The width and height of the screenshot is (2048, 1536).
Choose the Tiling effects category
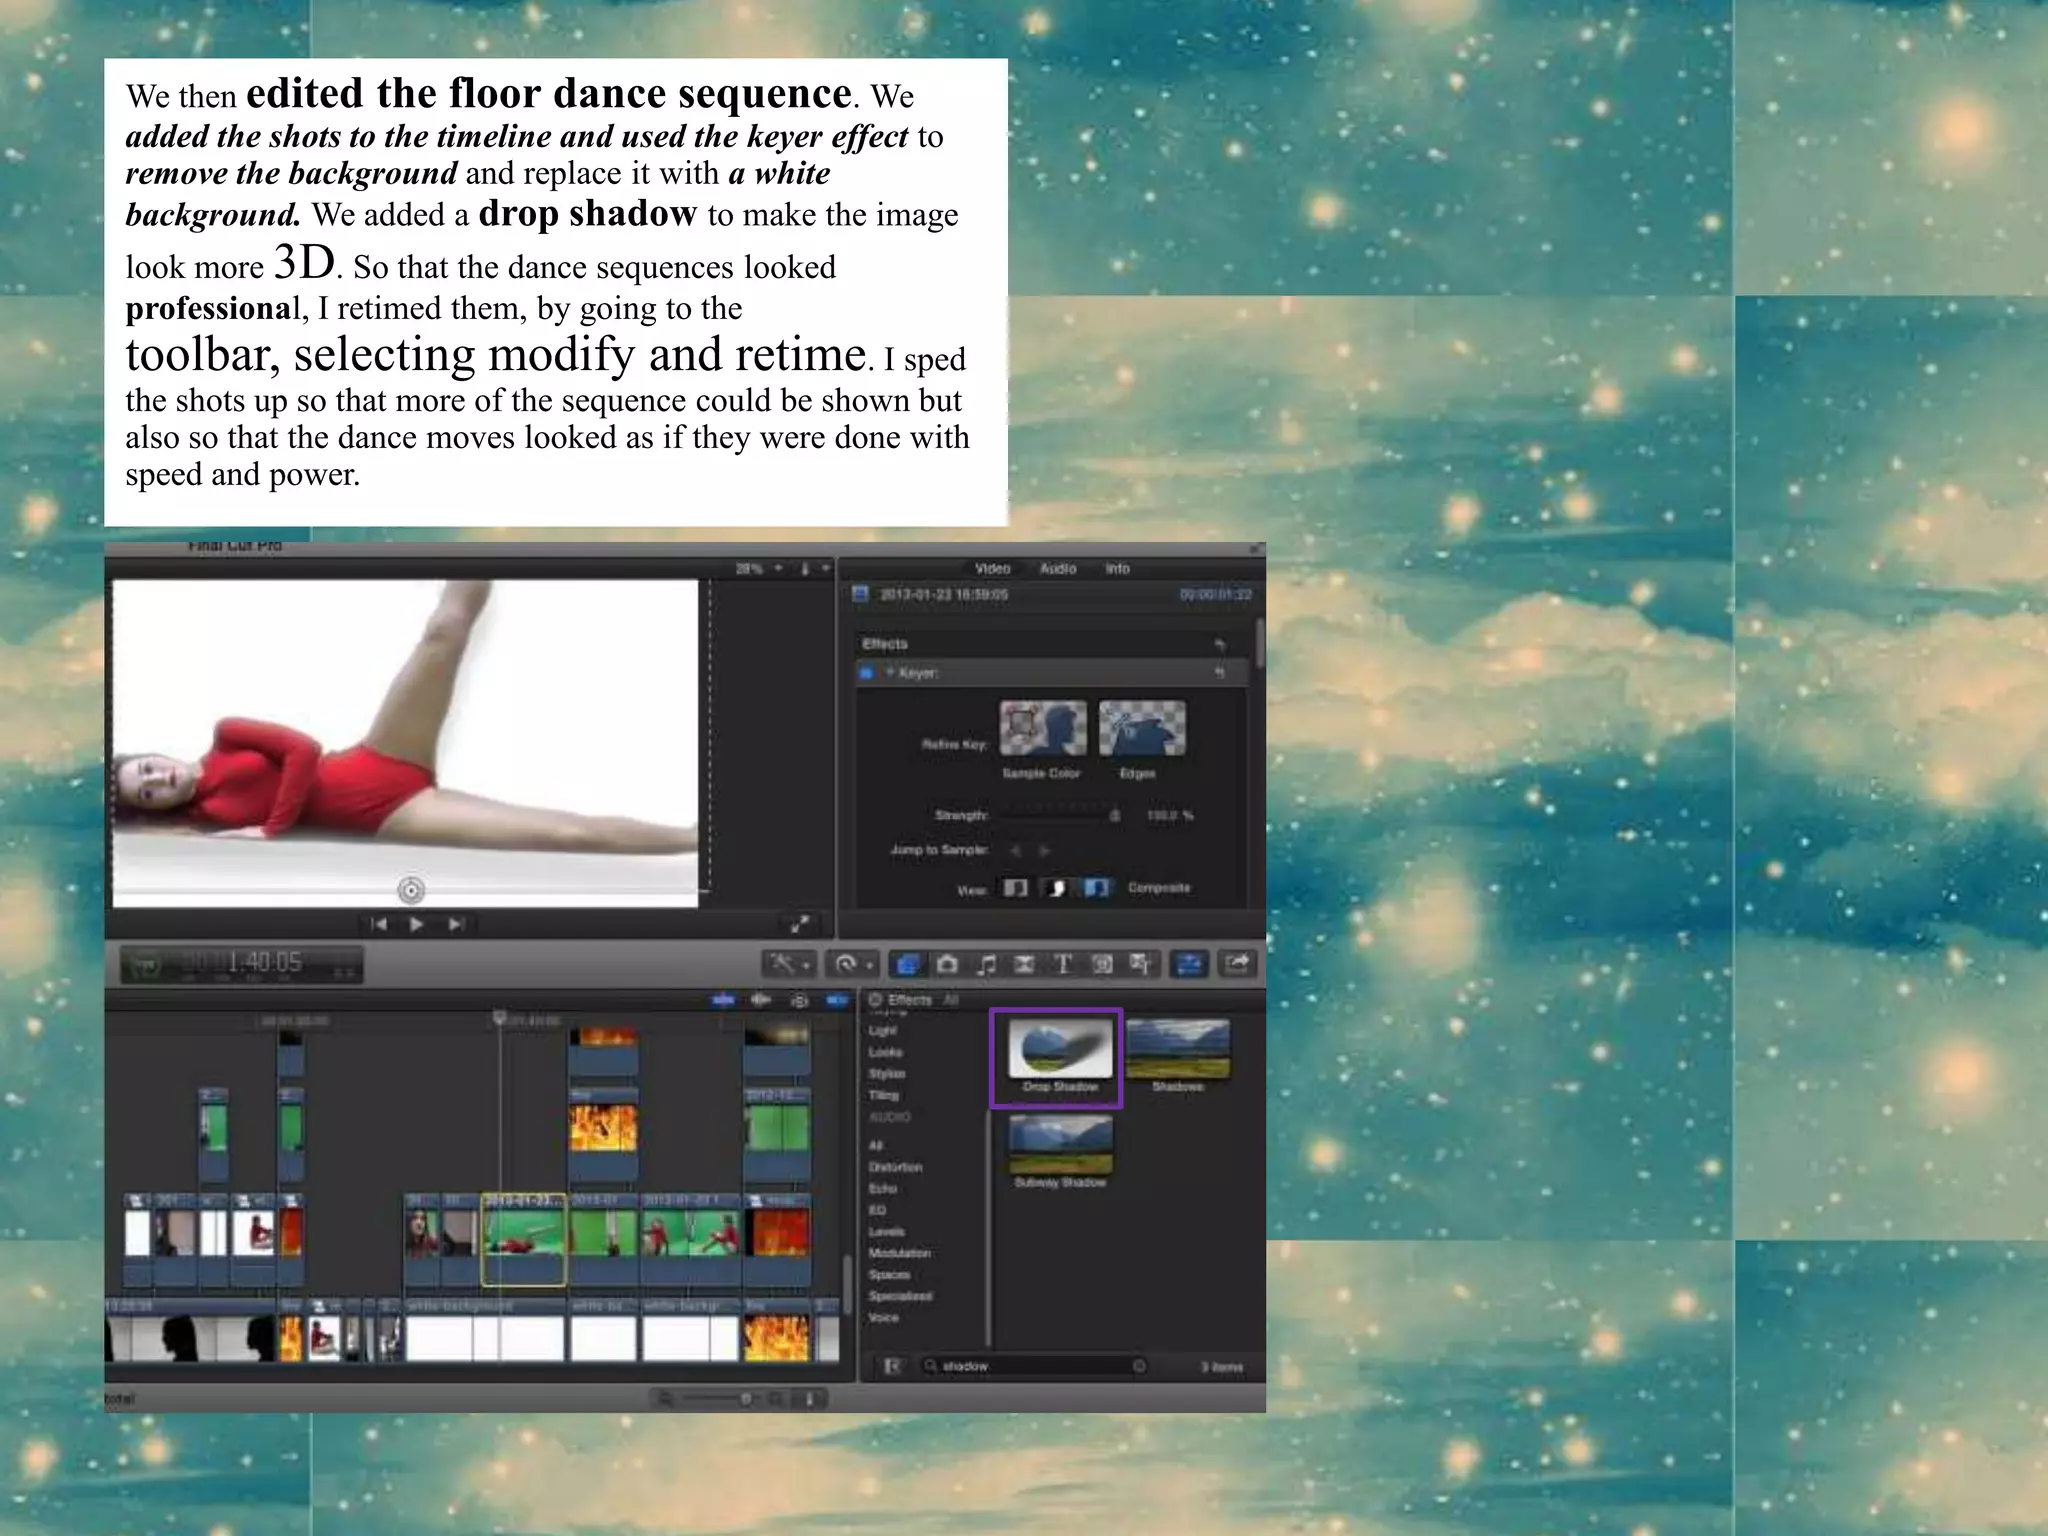(884, 1095)
